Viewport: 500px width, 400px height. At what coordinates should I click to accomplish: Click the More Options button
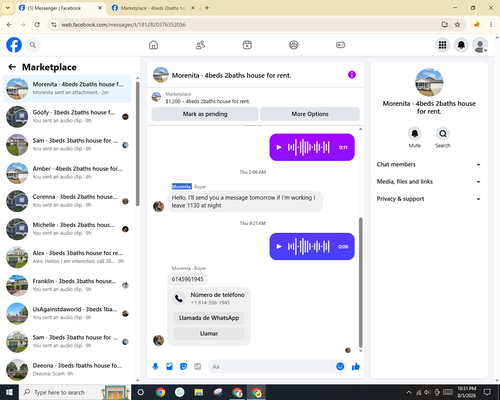pyautogui.click(x=310, y=114)
